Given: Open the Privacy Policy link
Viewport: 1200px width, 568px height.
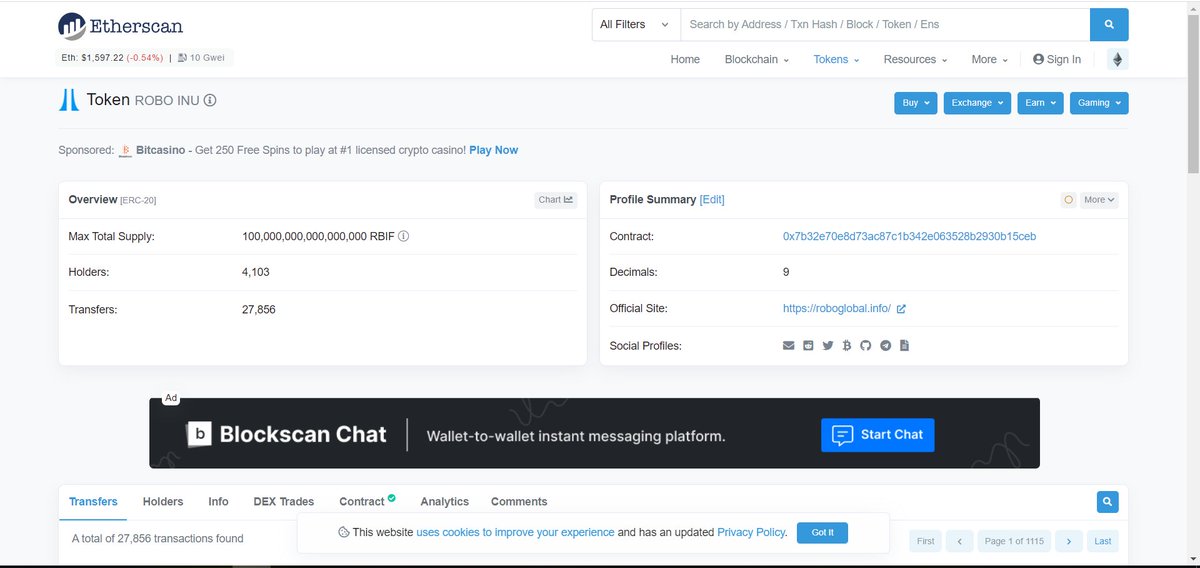Looking at the screenshot, I should tap(752, 533).
